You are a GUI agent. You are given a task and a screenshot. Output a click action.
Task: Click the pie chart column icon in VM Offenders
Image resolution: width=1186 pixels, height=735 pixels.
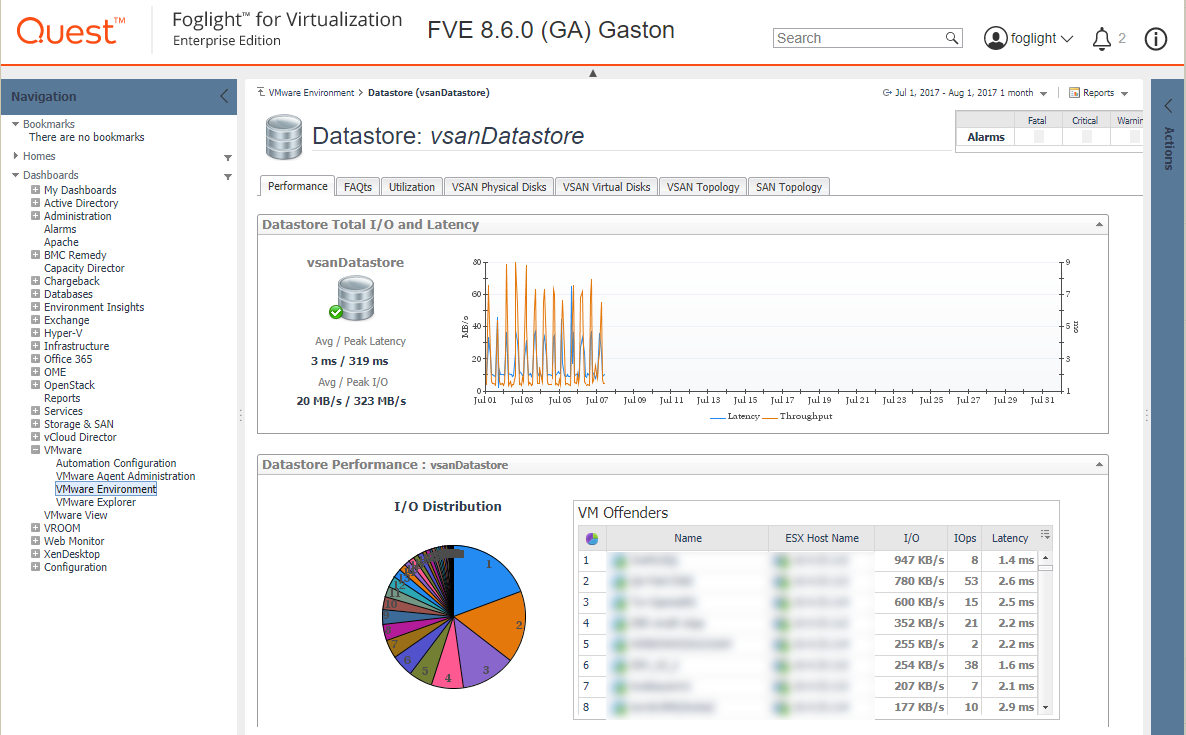coord(591,538)
